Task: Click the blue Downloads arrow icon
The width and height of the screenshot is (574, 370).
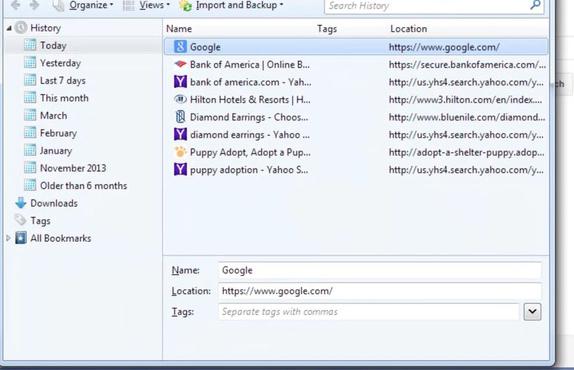Action: coord(21,203)
